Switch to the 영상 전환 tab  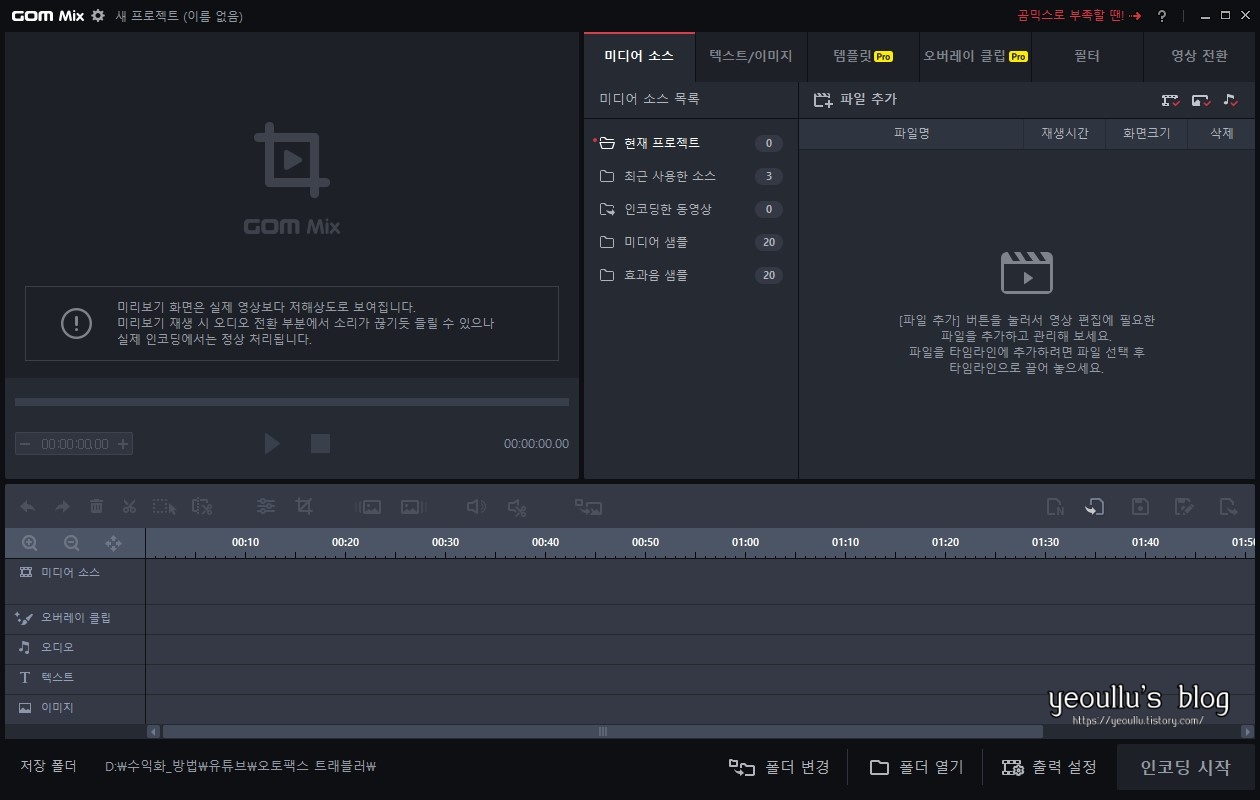(1199, 56)
